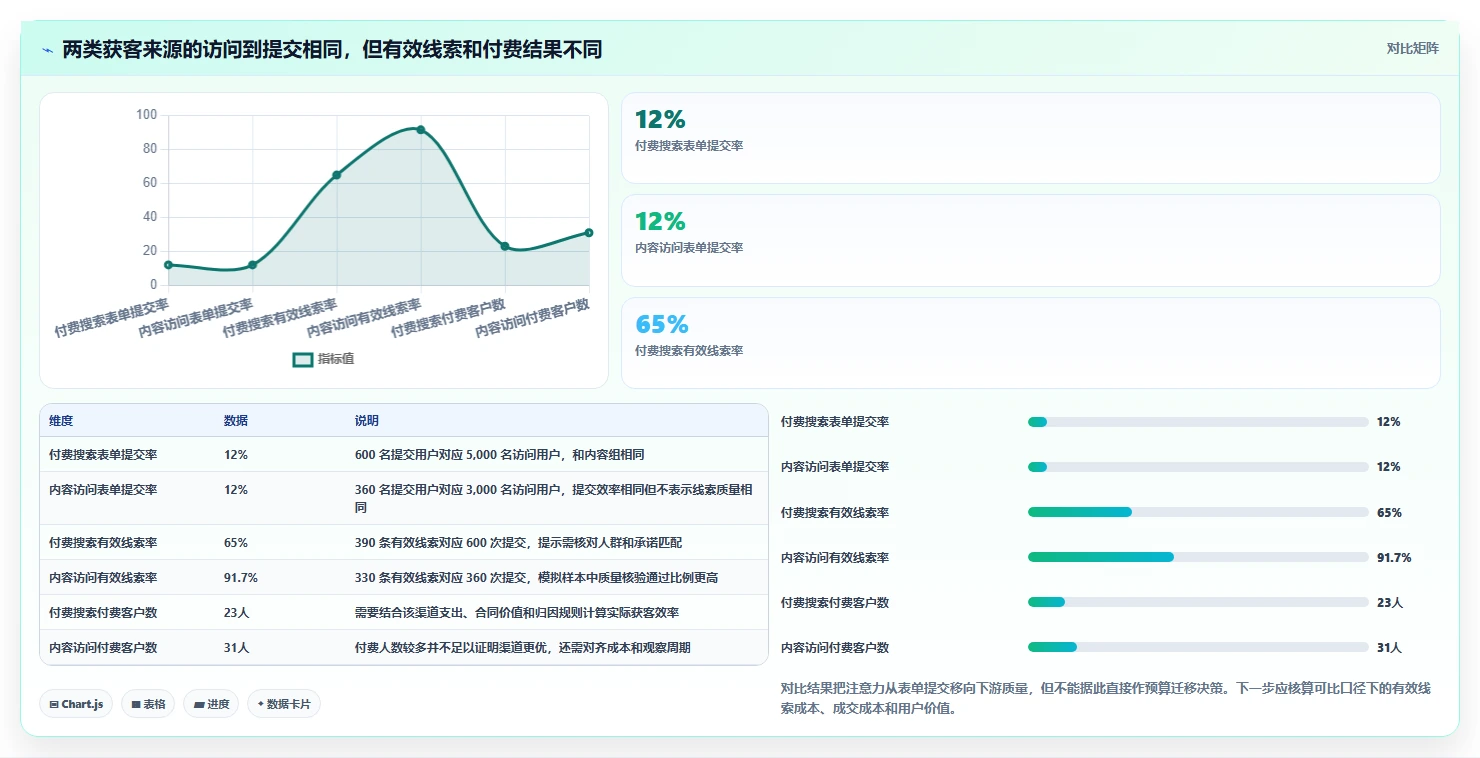Select the Chart.js tag chip
The height and width of the screenshot is (758, 1480).
(77, 704)
